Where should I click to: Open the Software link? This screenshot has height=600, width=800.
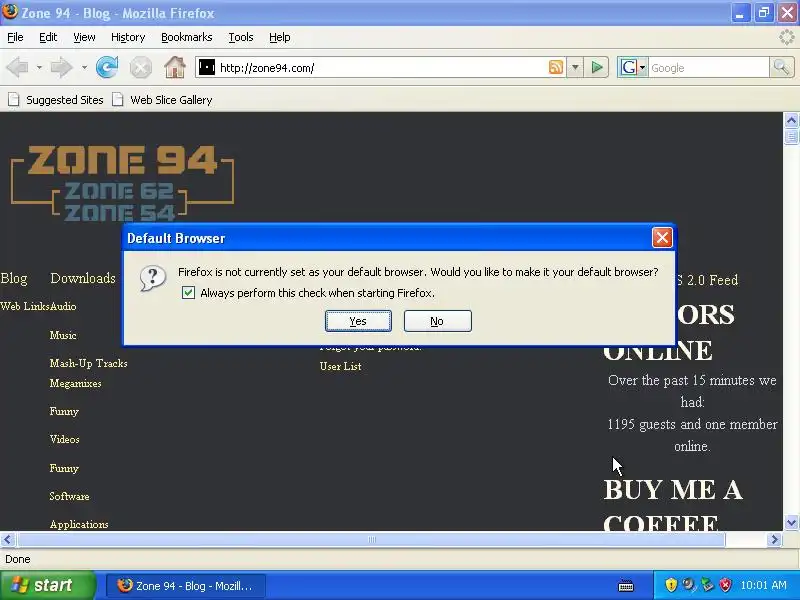(x=69, y=496)
